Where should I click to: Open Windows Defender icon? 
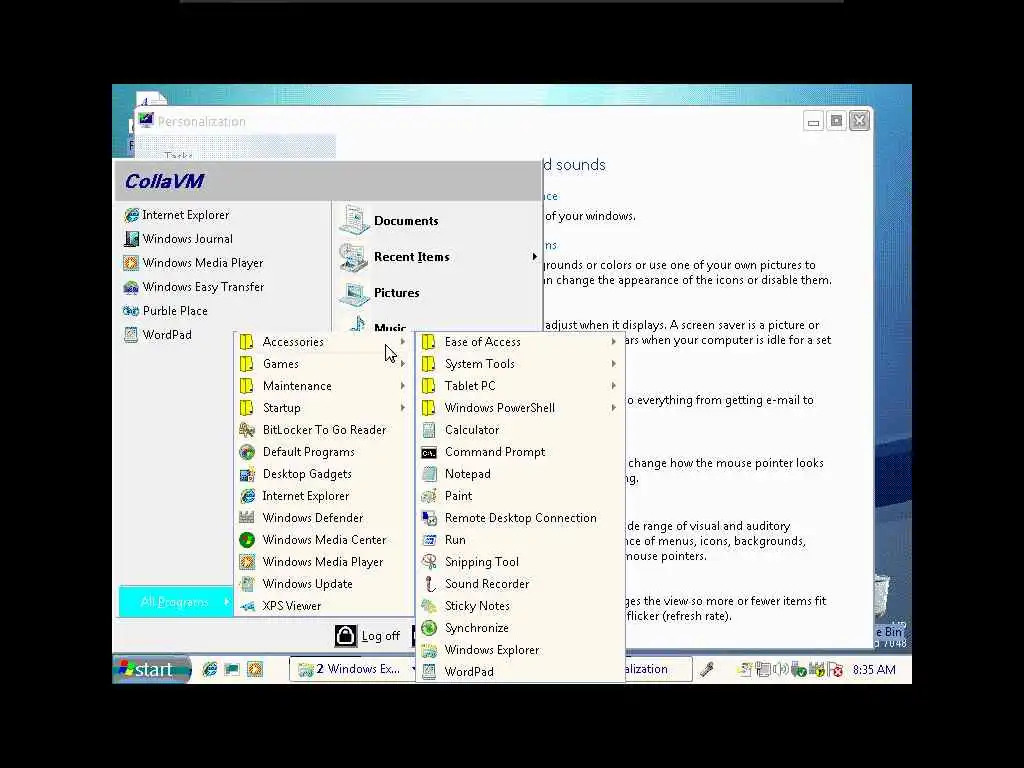pyautogui.click(x=247, y=518)
